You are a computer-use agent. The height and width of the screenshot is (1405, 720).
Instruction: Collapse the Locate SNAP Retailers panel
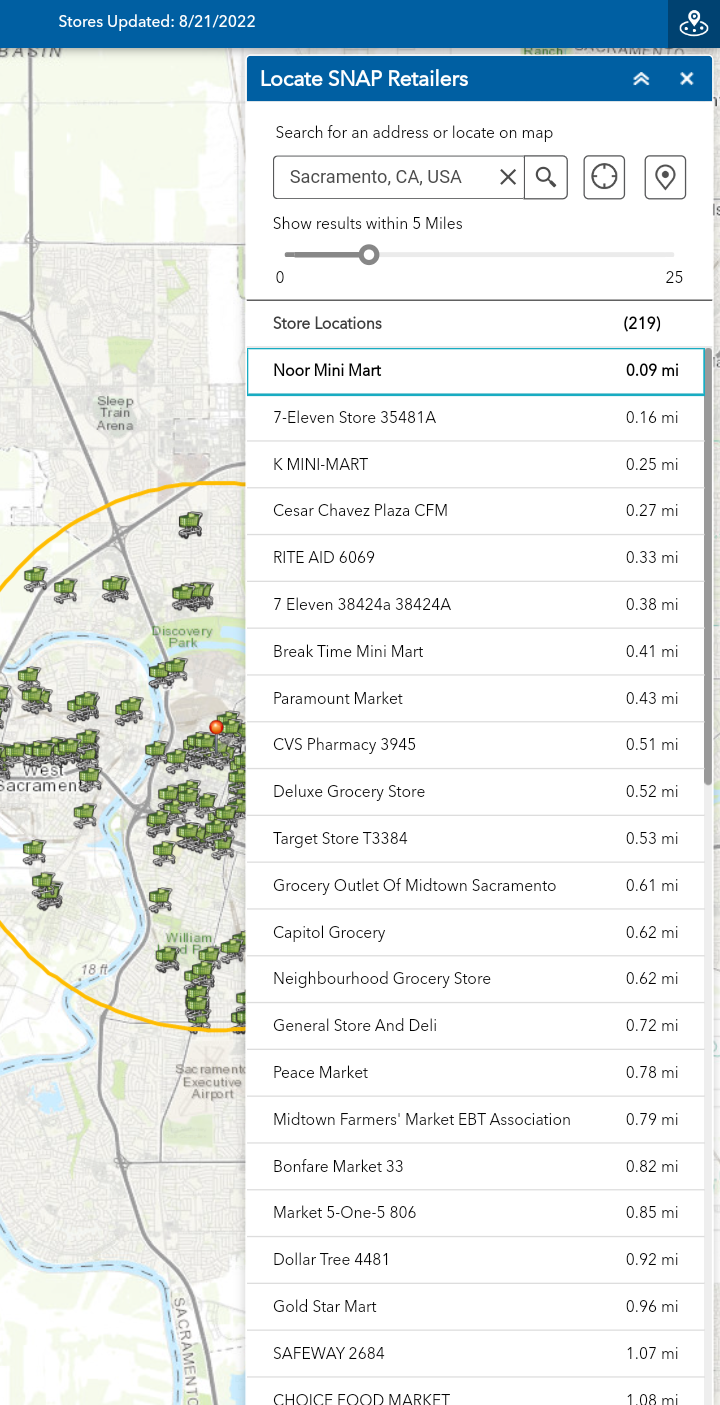[641, 79]
